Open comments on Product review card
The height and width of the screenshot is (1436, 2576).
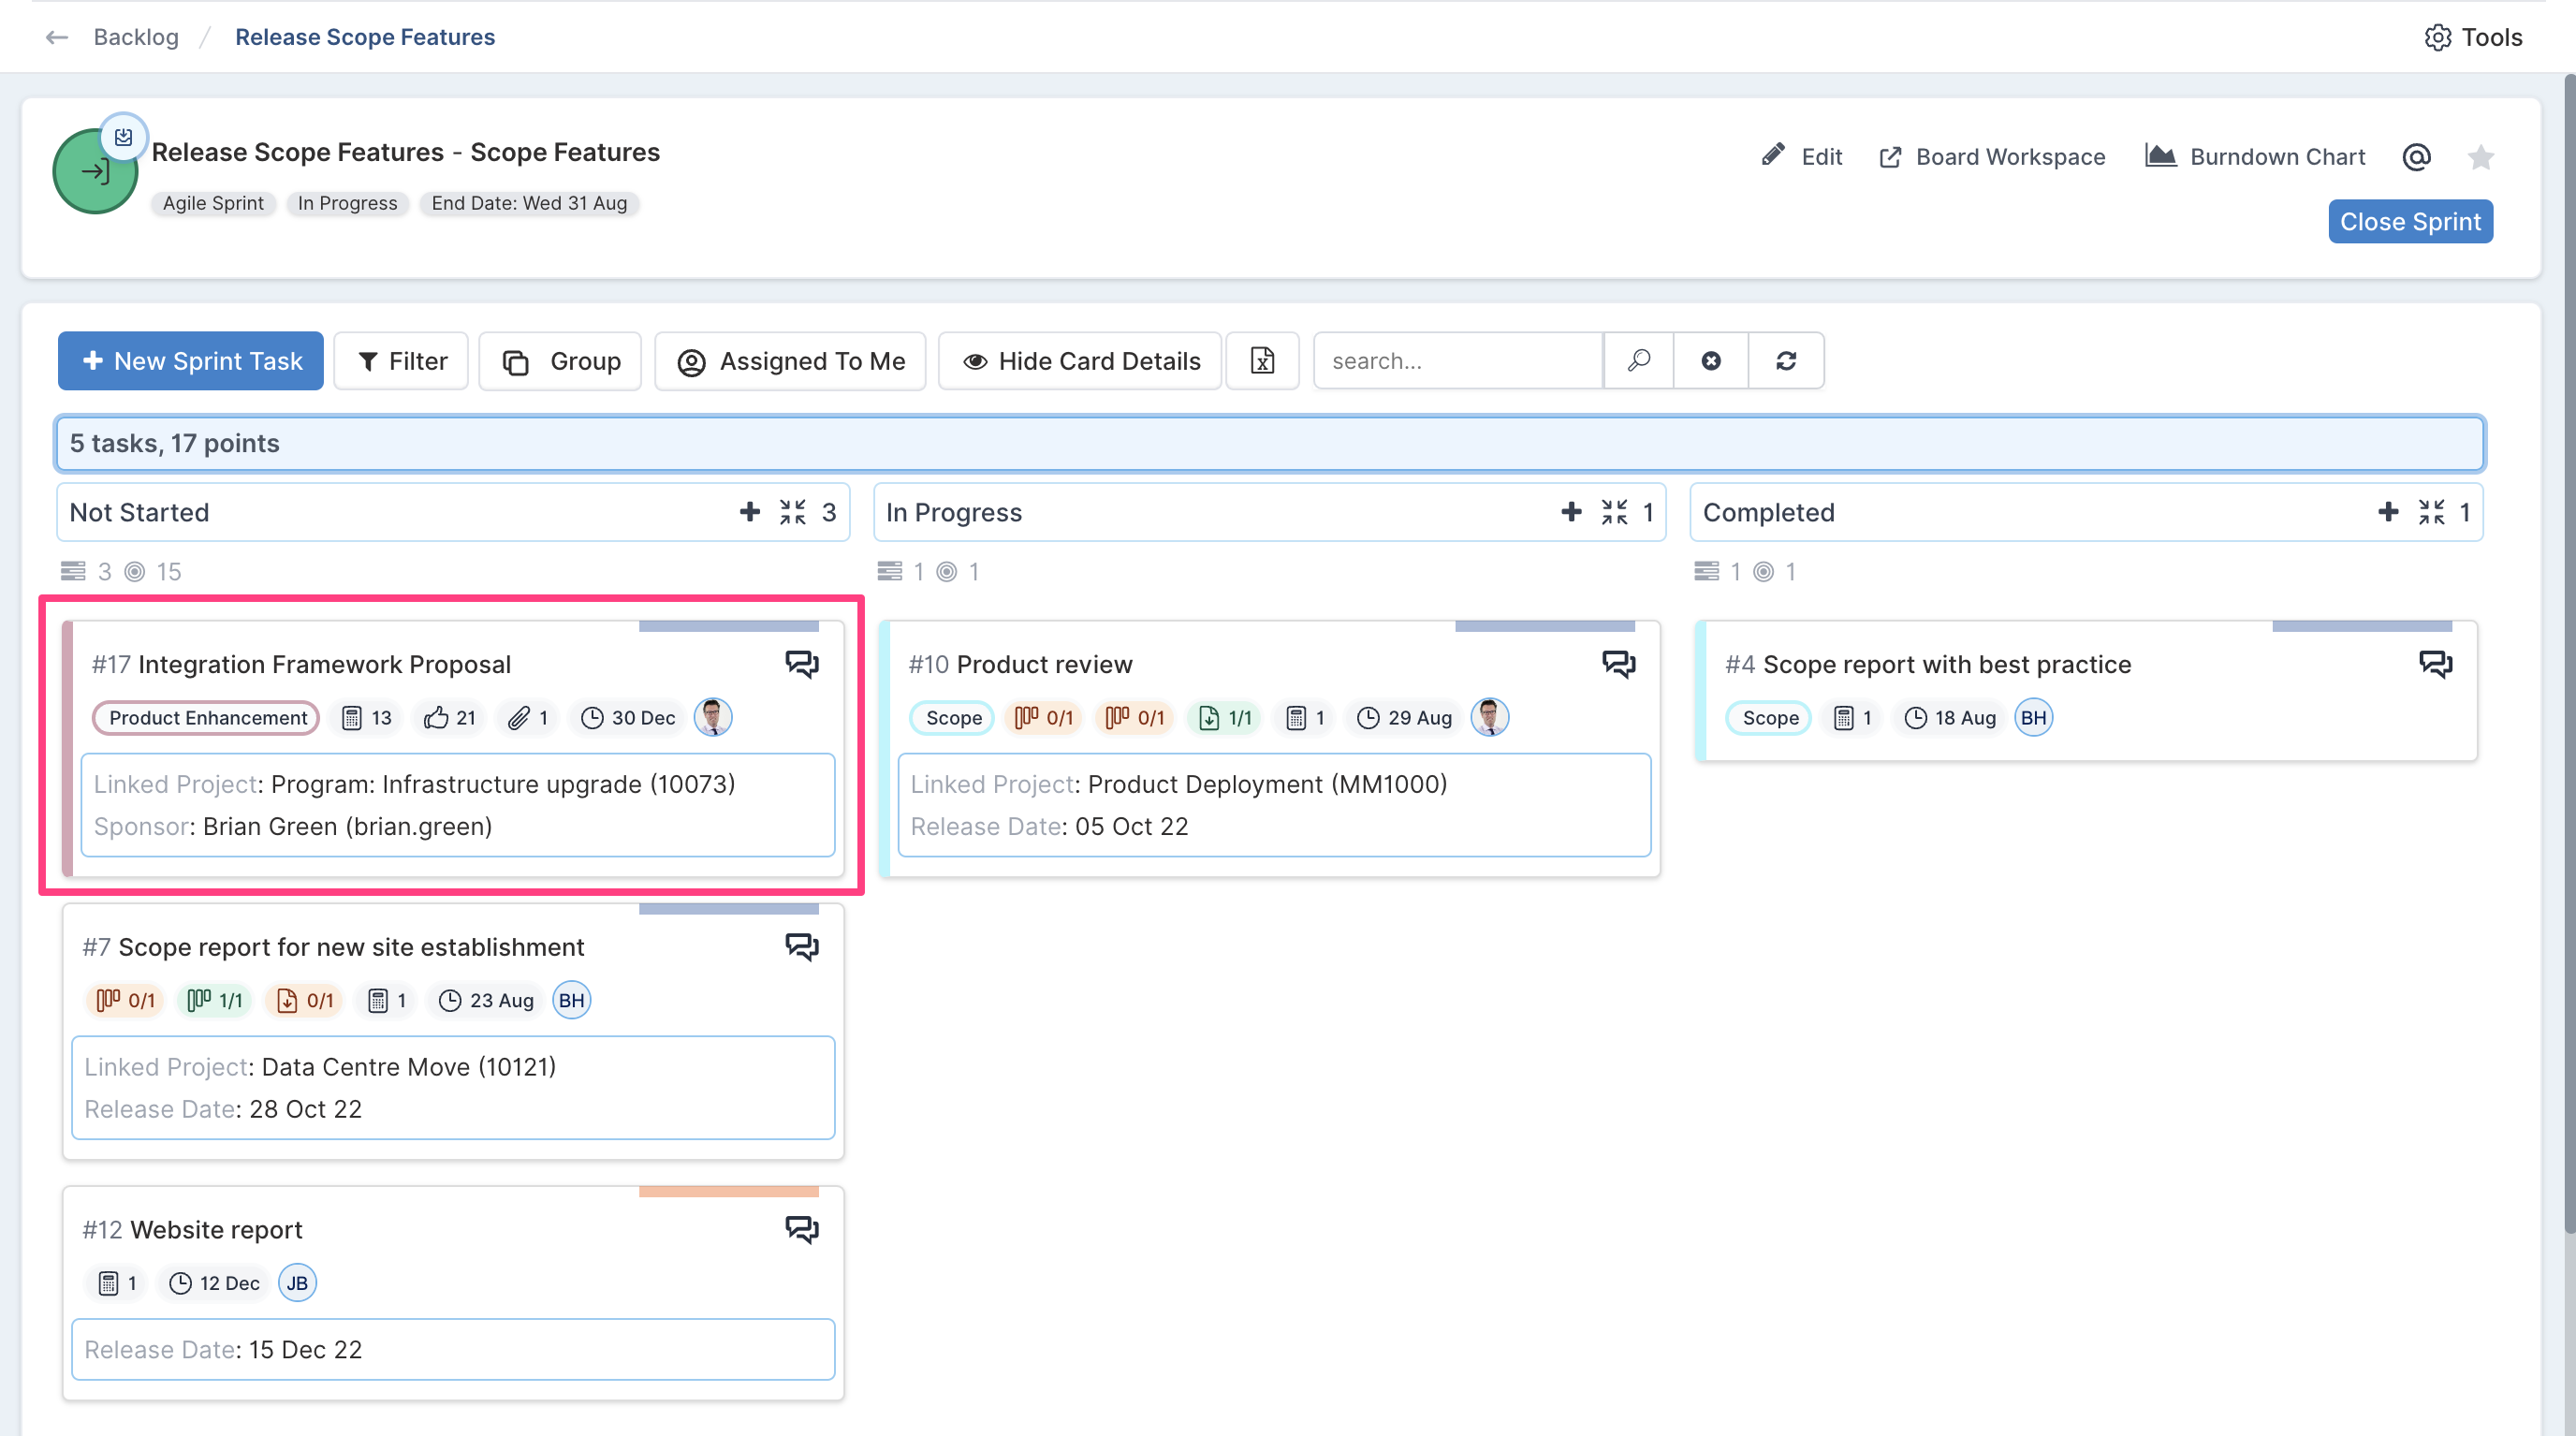pyautogui.click(x=1619, y=664)
